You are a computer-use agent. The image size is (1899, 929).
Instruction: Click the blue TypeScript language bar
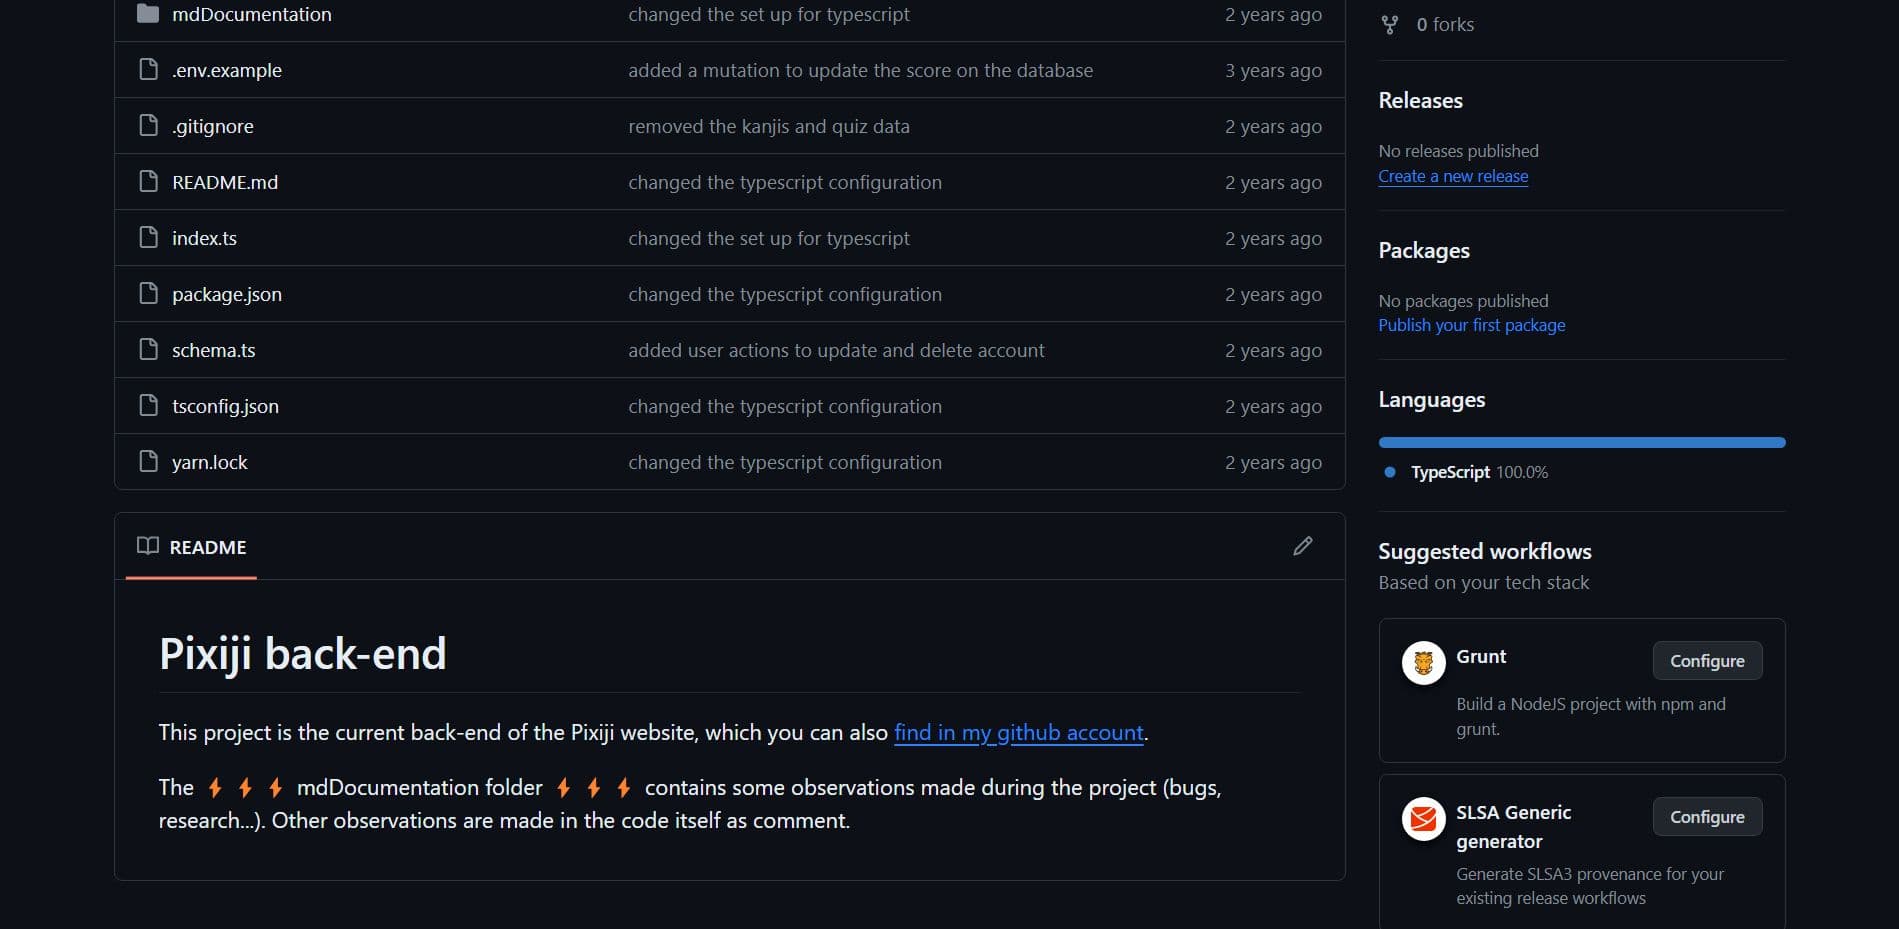coord(1581,442)
